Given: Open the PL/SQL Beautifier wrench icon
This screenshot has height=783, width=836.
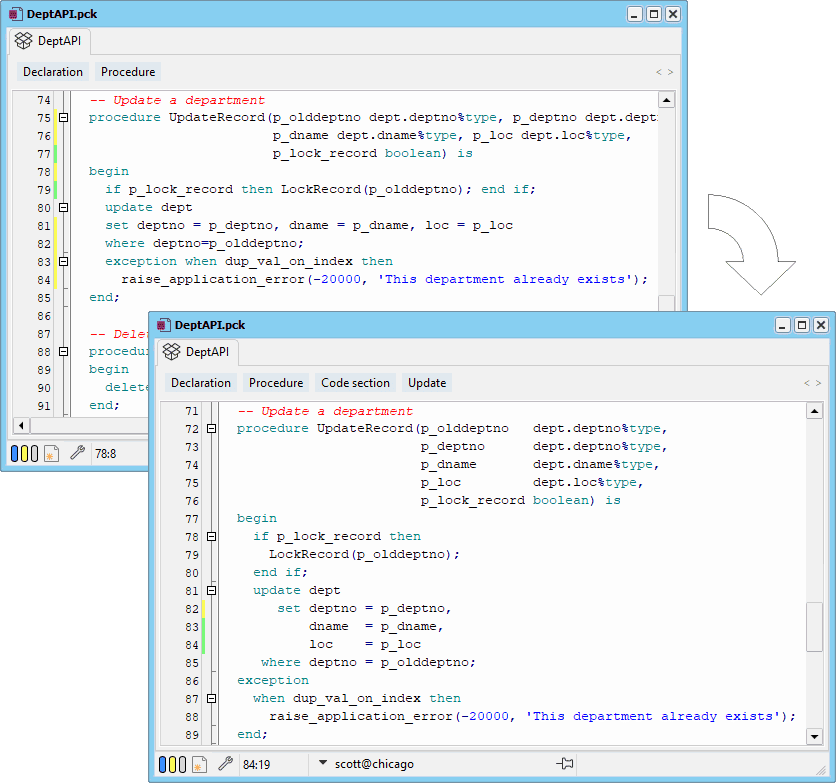Looking at the screenshot, I should [225, 764].
